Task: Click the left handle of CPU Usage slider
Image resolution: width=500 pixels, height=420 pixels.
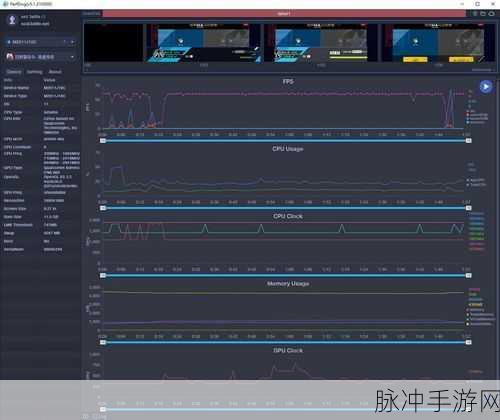Action: [103, 208]
